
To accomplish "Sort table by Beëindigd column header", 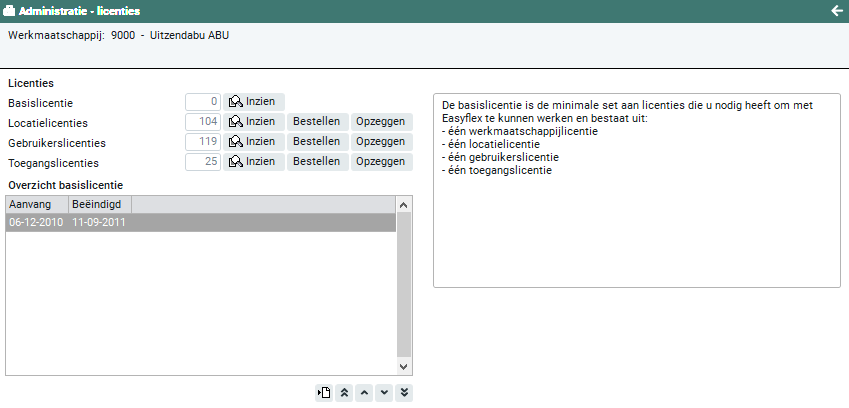I will click(x=98, y=204).
